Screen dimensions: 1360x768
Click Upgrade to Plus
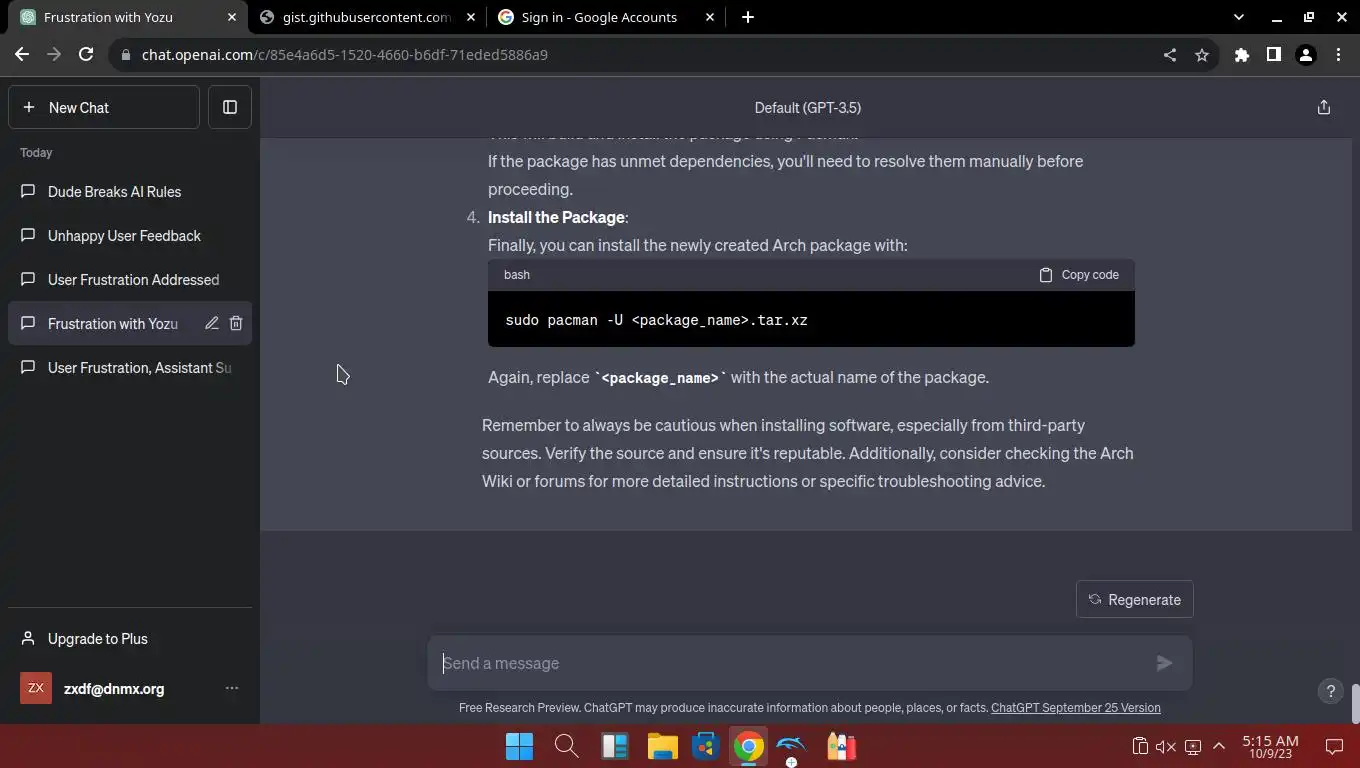tap(130, 638)
